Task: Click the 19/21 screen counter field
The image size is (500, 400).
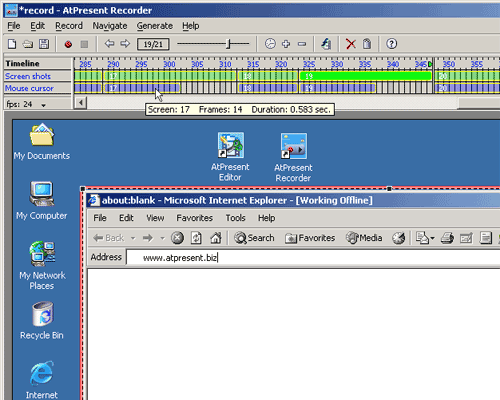Action: pyautogui.click(x=153, y=44)
